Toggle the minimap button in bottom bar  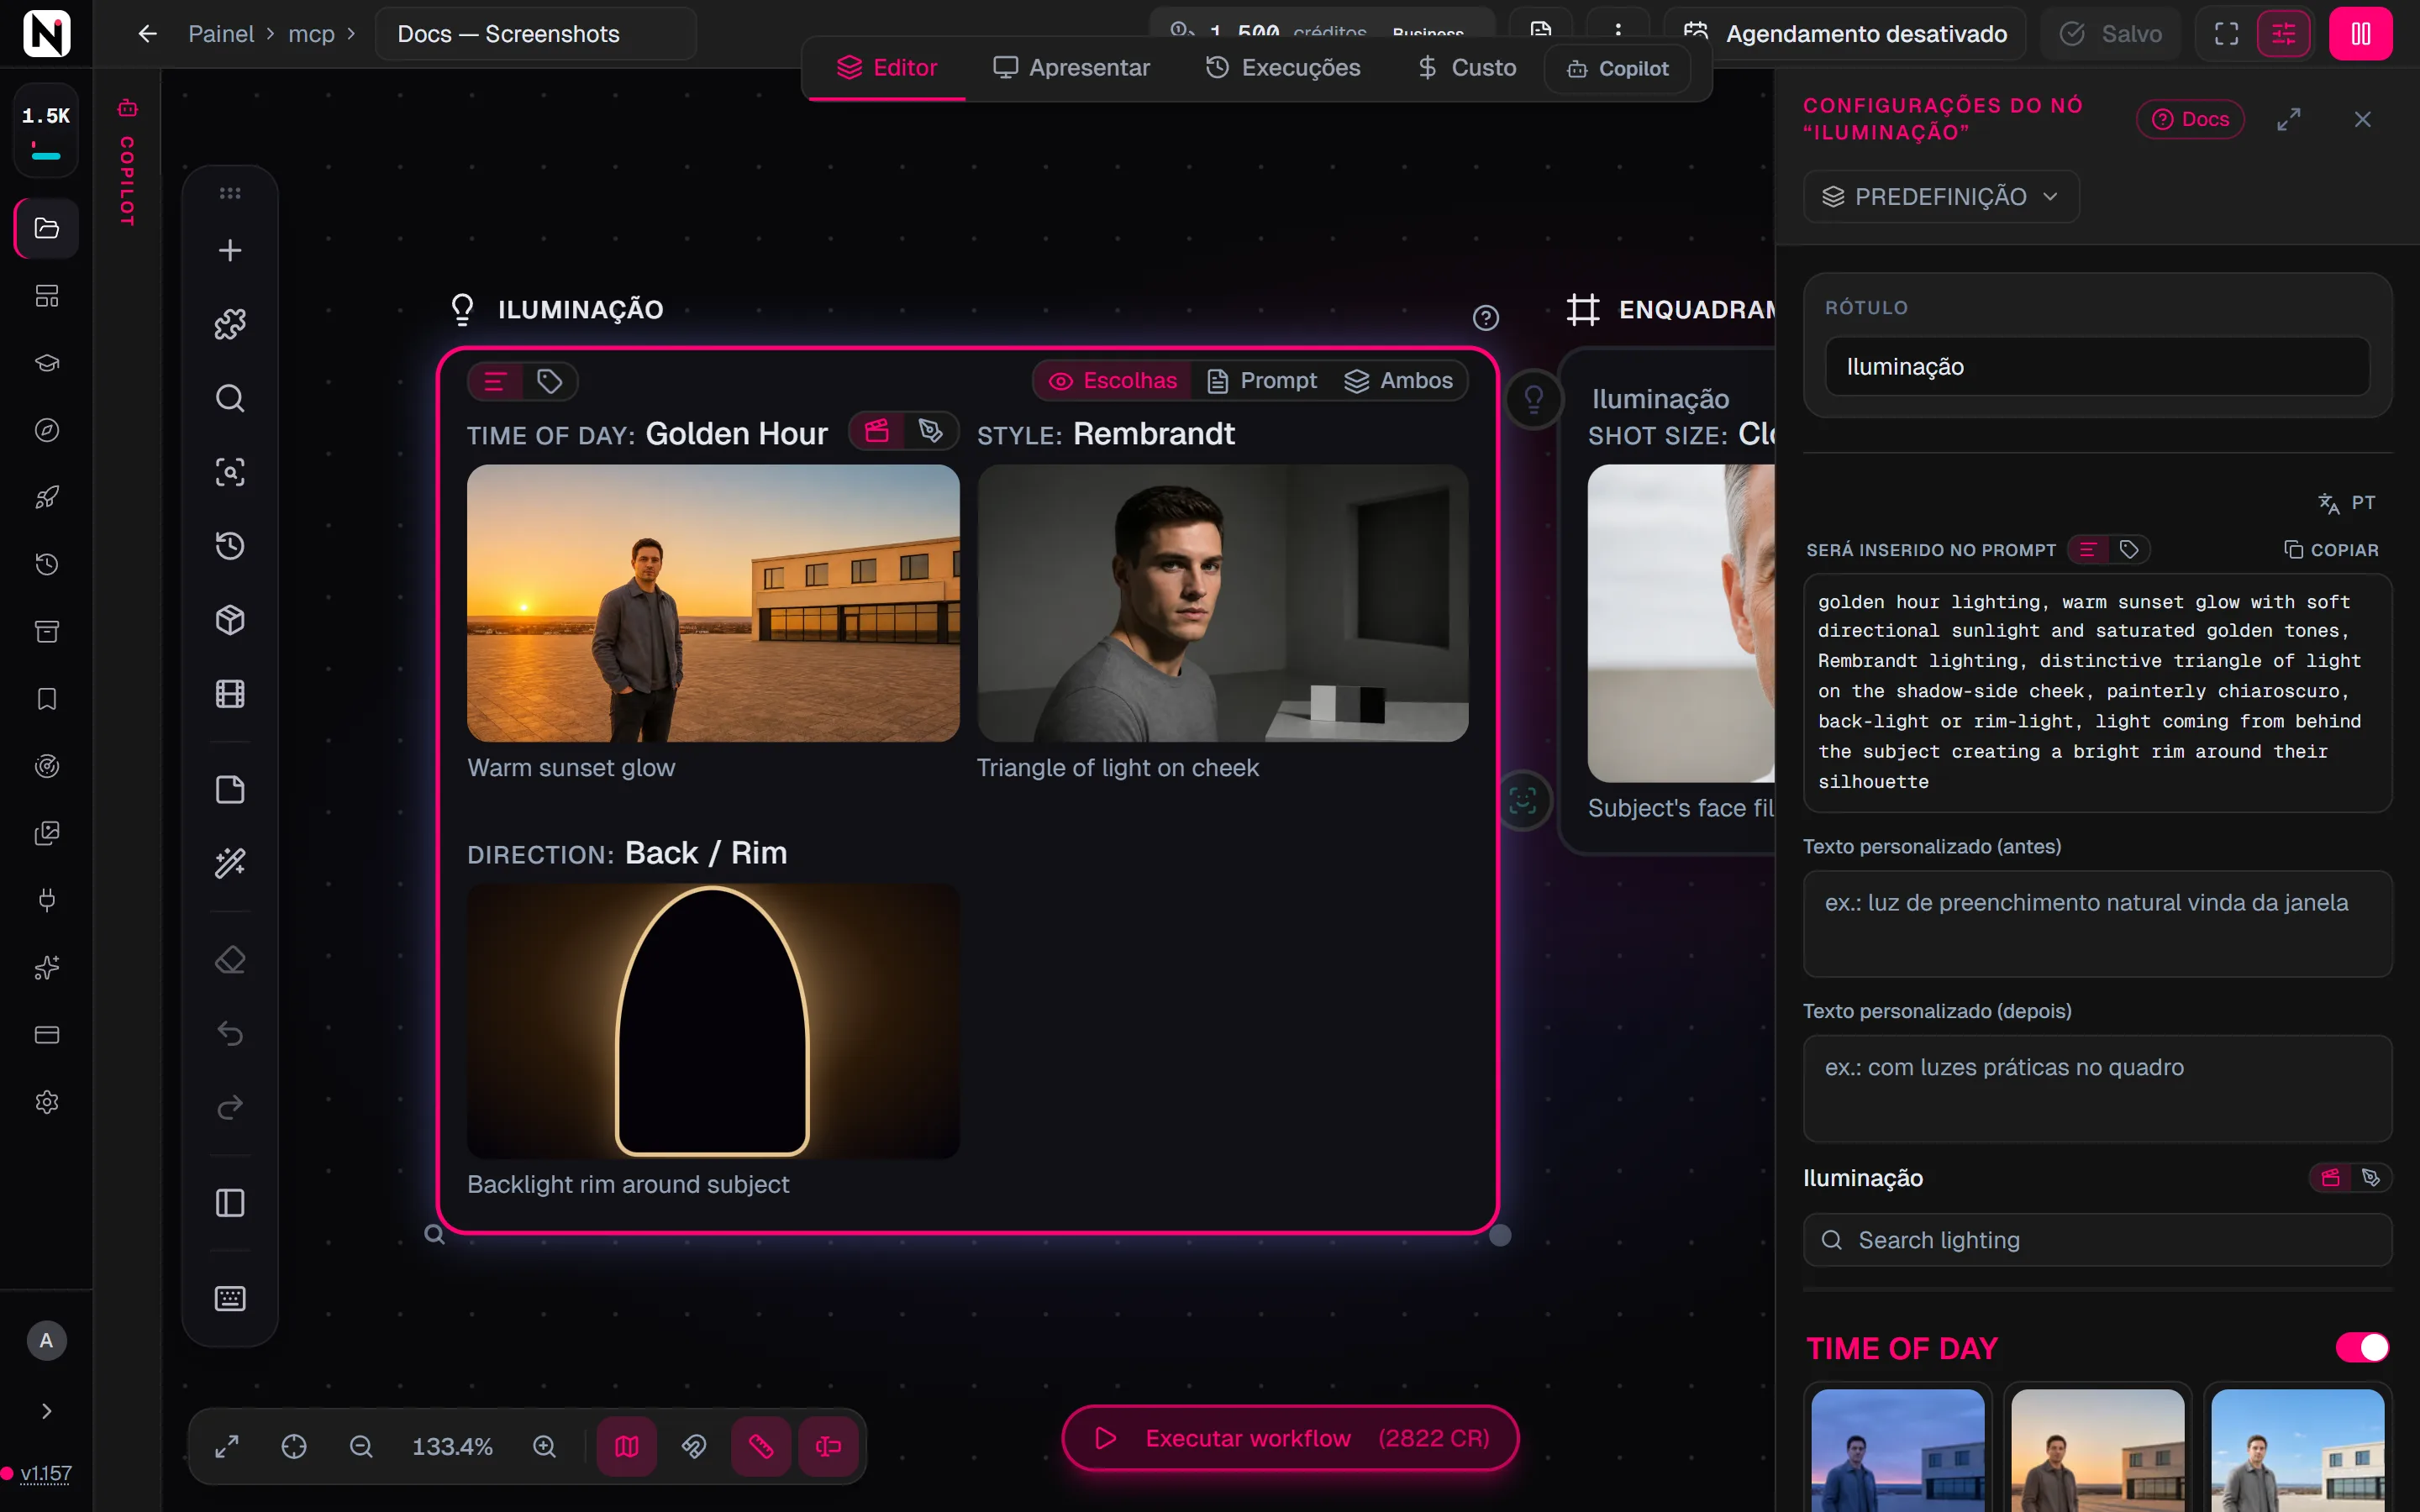point(627,1446)
